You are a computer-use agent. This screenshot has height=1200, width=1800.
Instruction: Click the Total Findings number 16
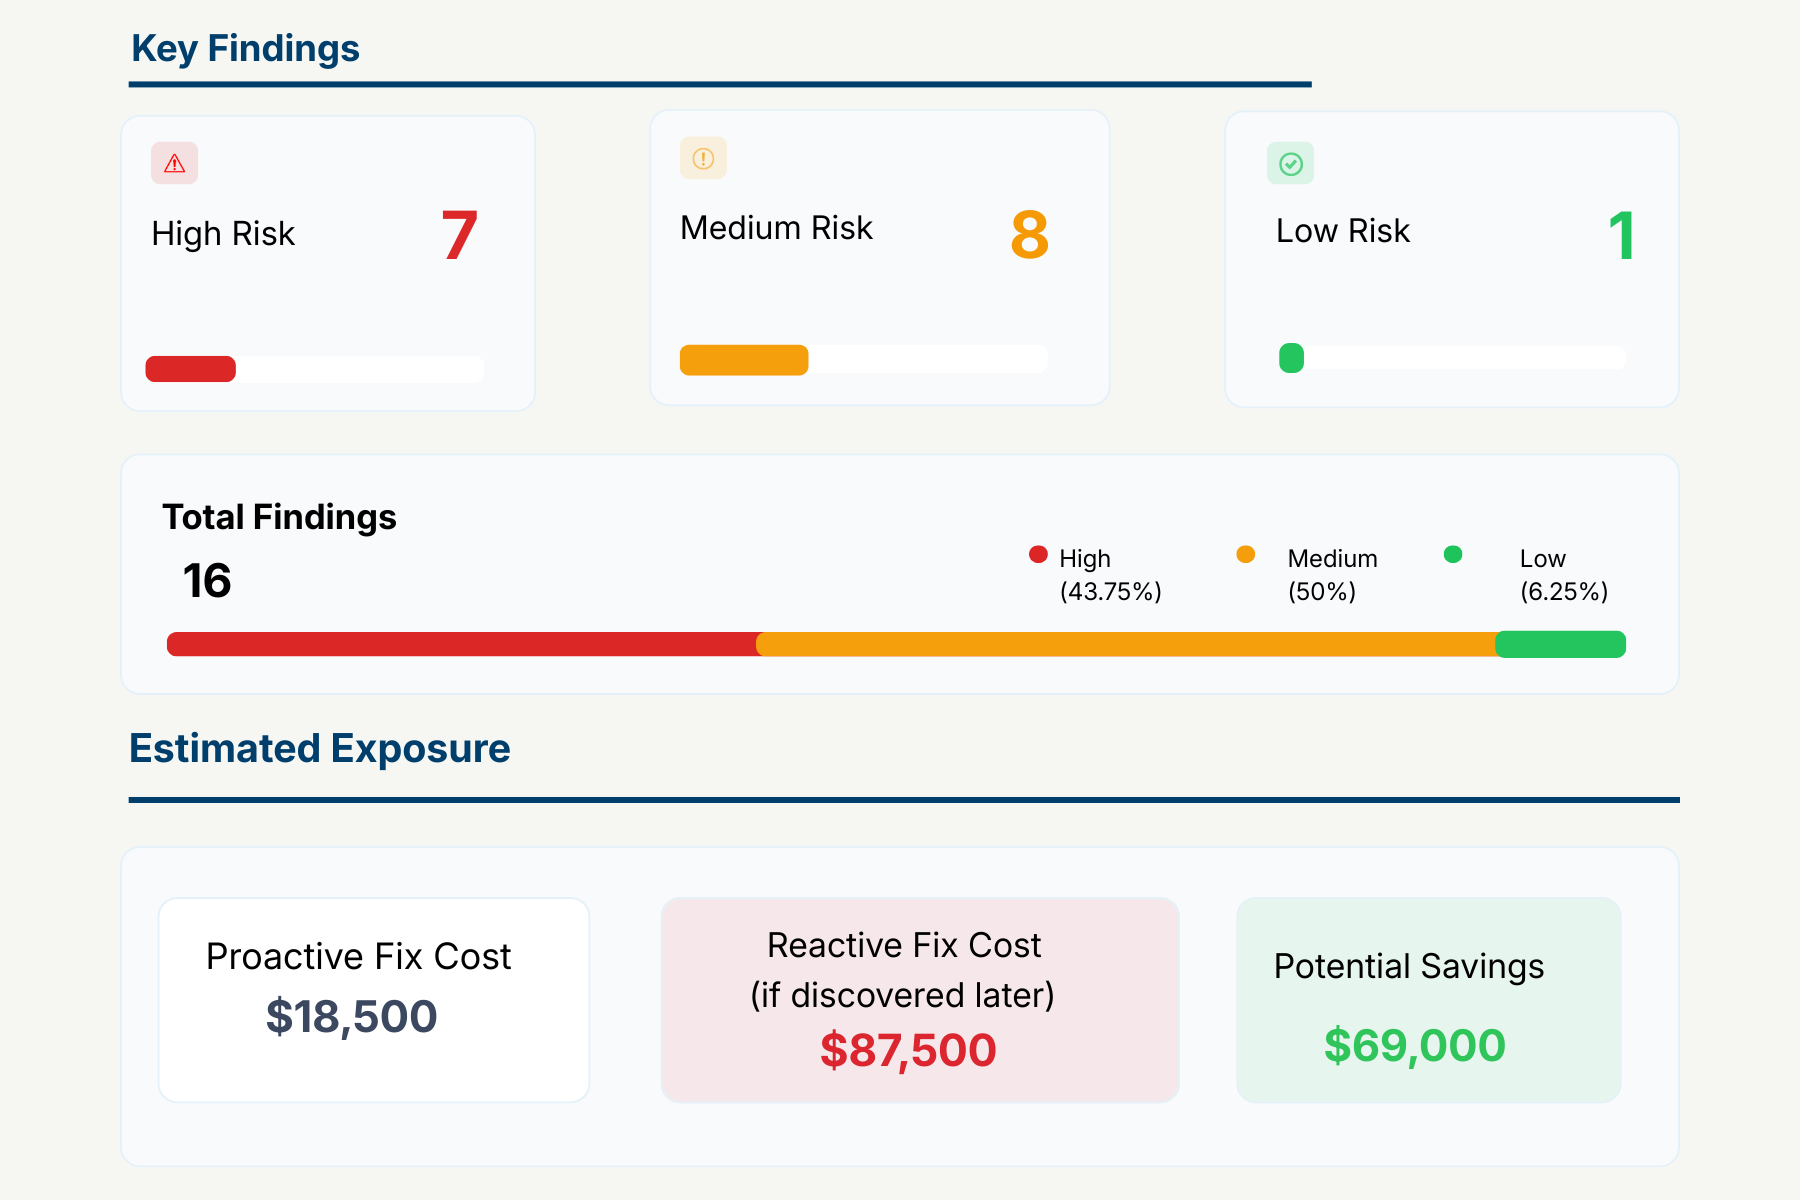click(207, 581)
